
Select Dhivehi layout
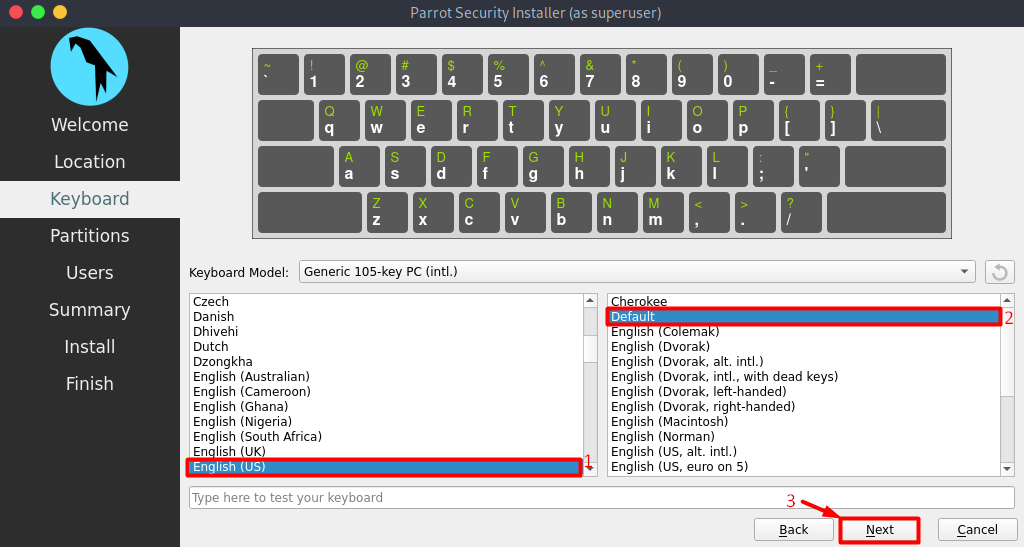pyautogui.click(x=387, y=332)
